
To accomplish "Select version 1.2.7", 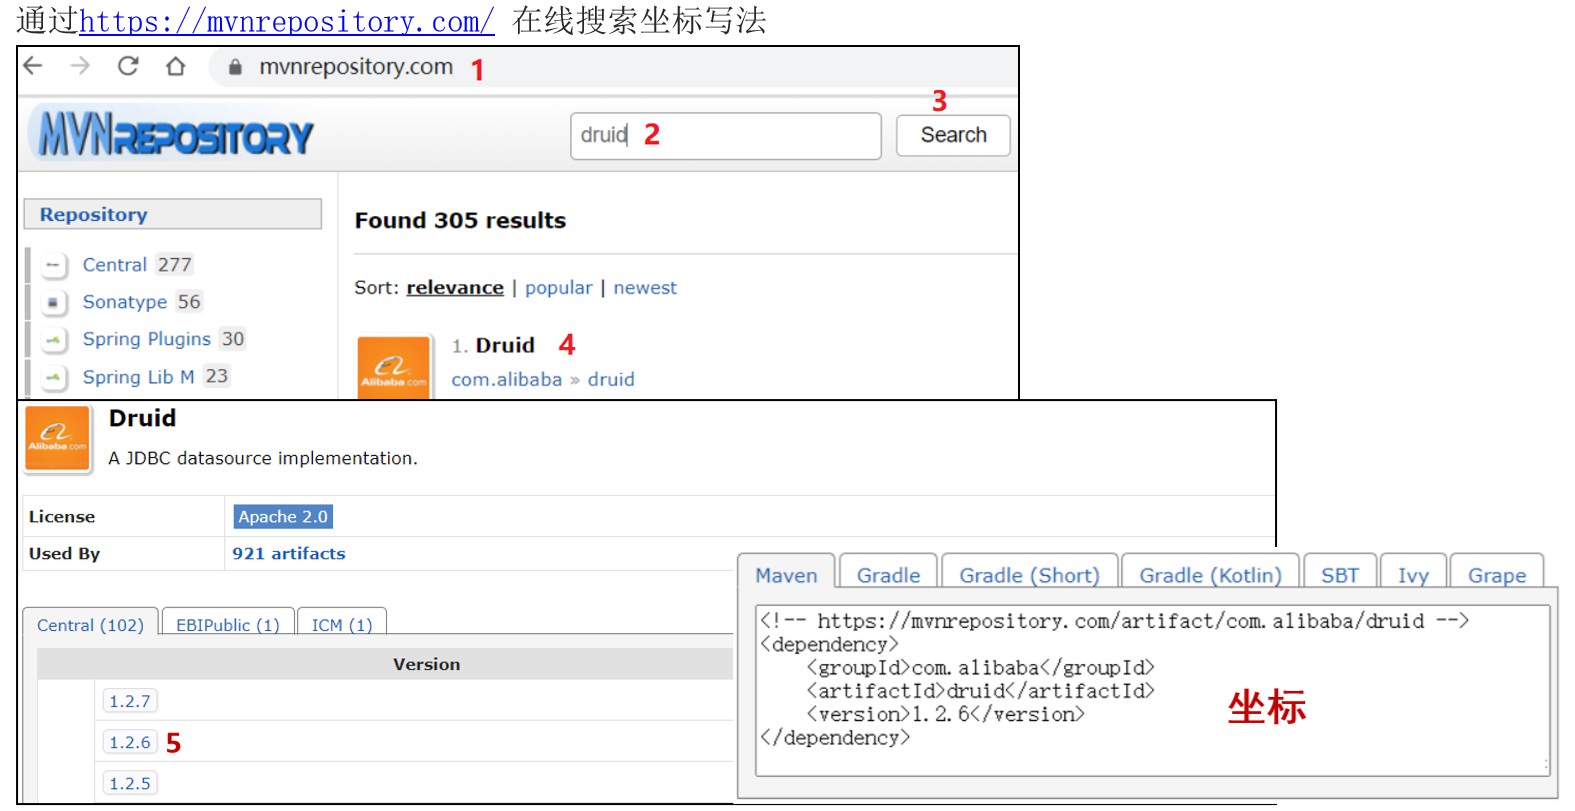I will click(130, 702).
